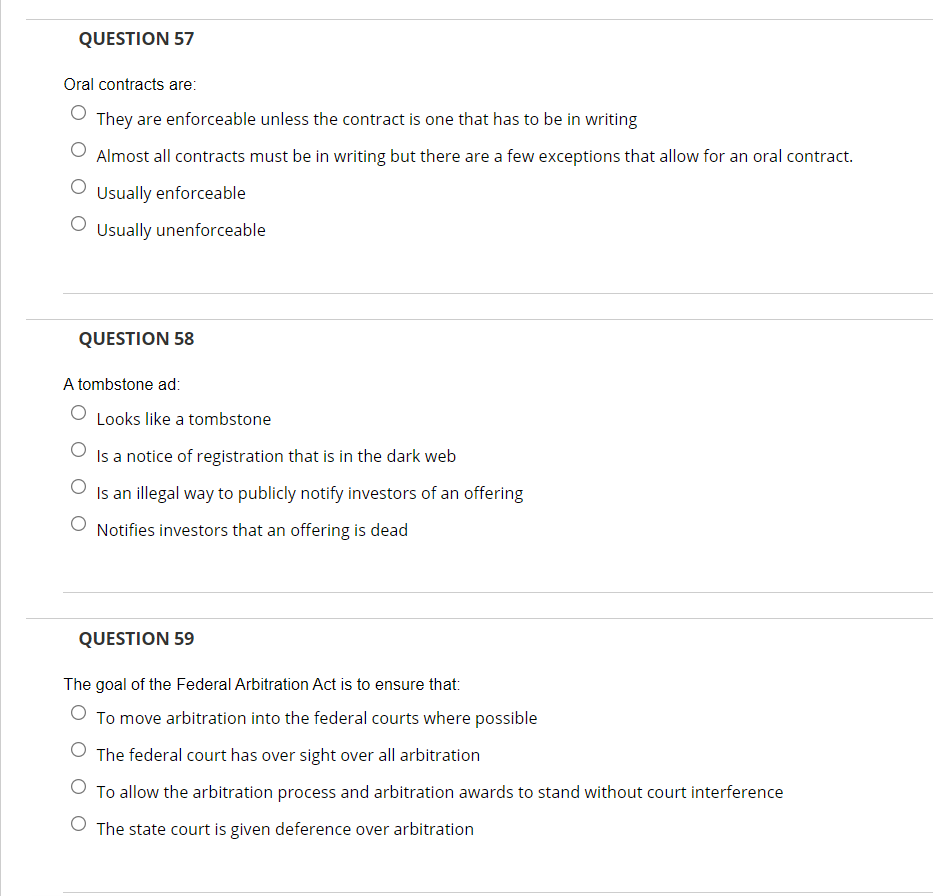
Task: Select "Looks like a tombstone" for Question 58
Action: (x=78, y=412)
